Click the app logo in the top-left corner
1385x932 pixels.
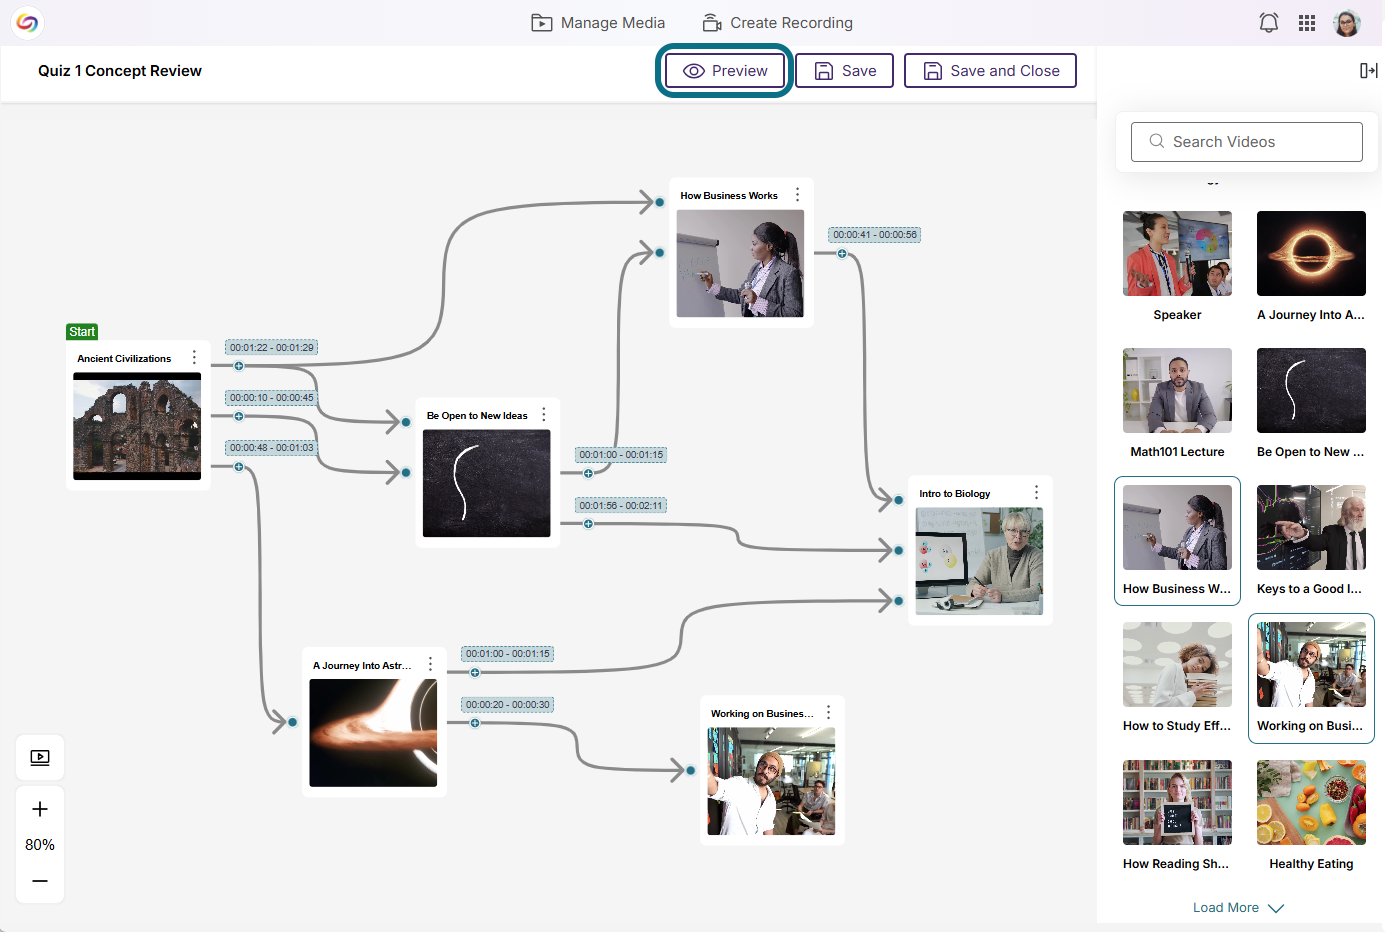pos(27,22)
